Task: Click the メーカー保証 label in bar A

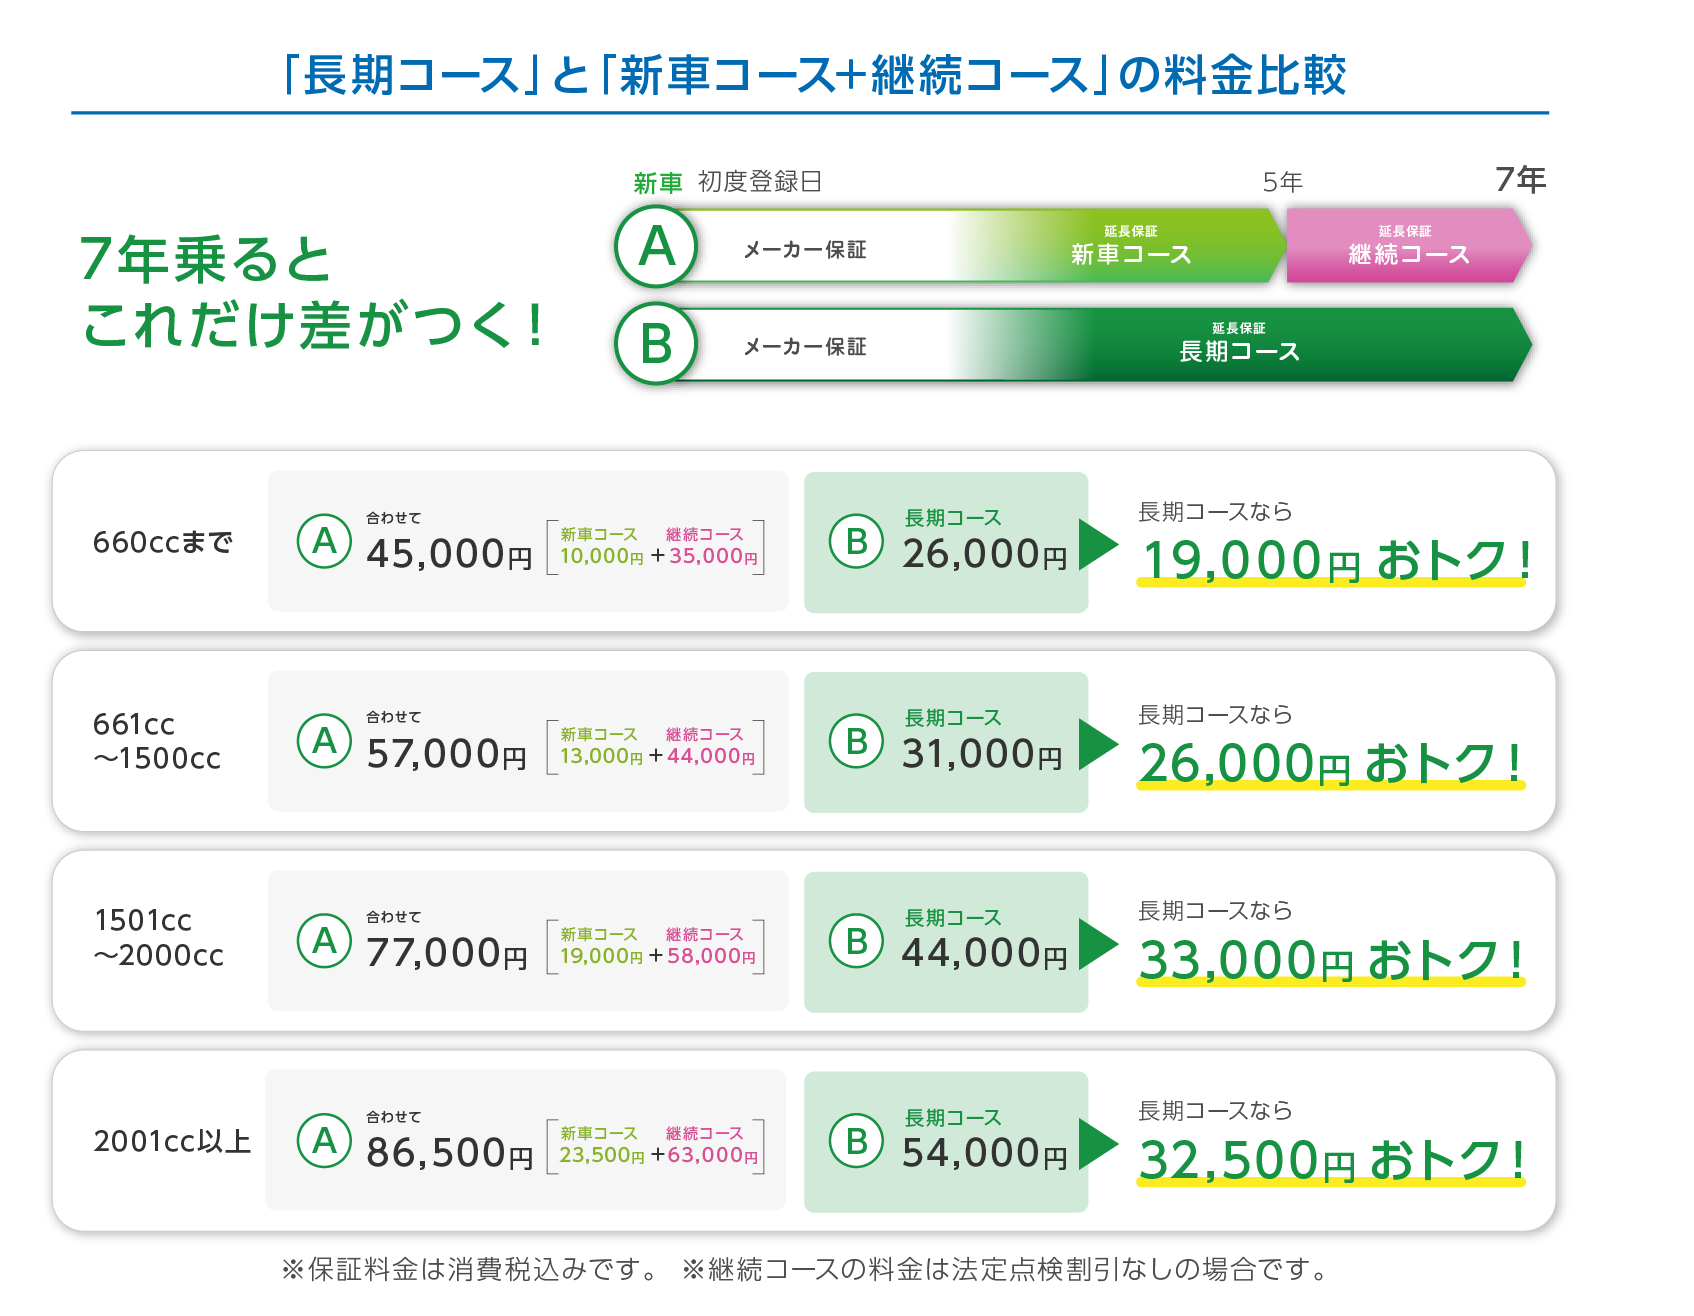Action: [804, 250]
